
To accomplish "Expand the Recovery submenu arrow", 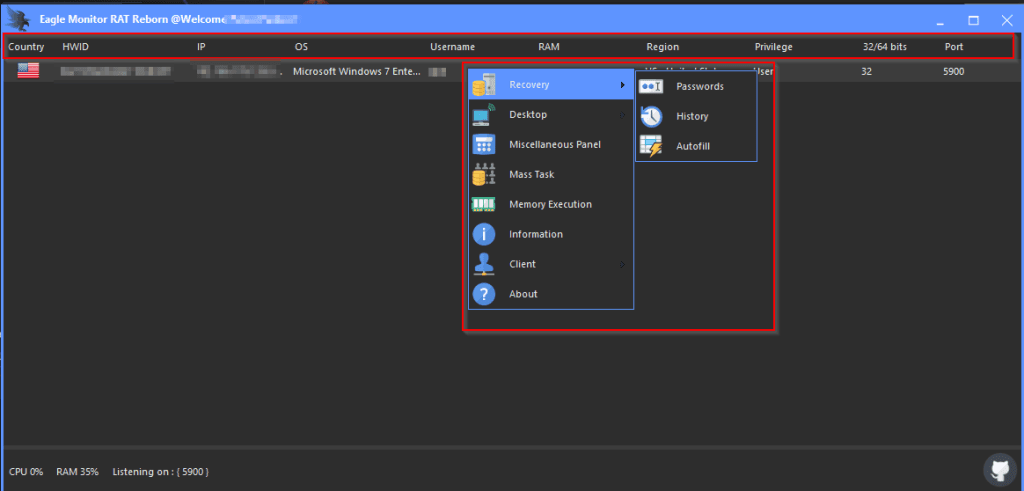I will pos(622,86).
